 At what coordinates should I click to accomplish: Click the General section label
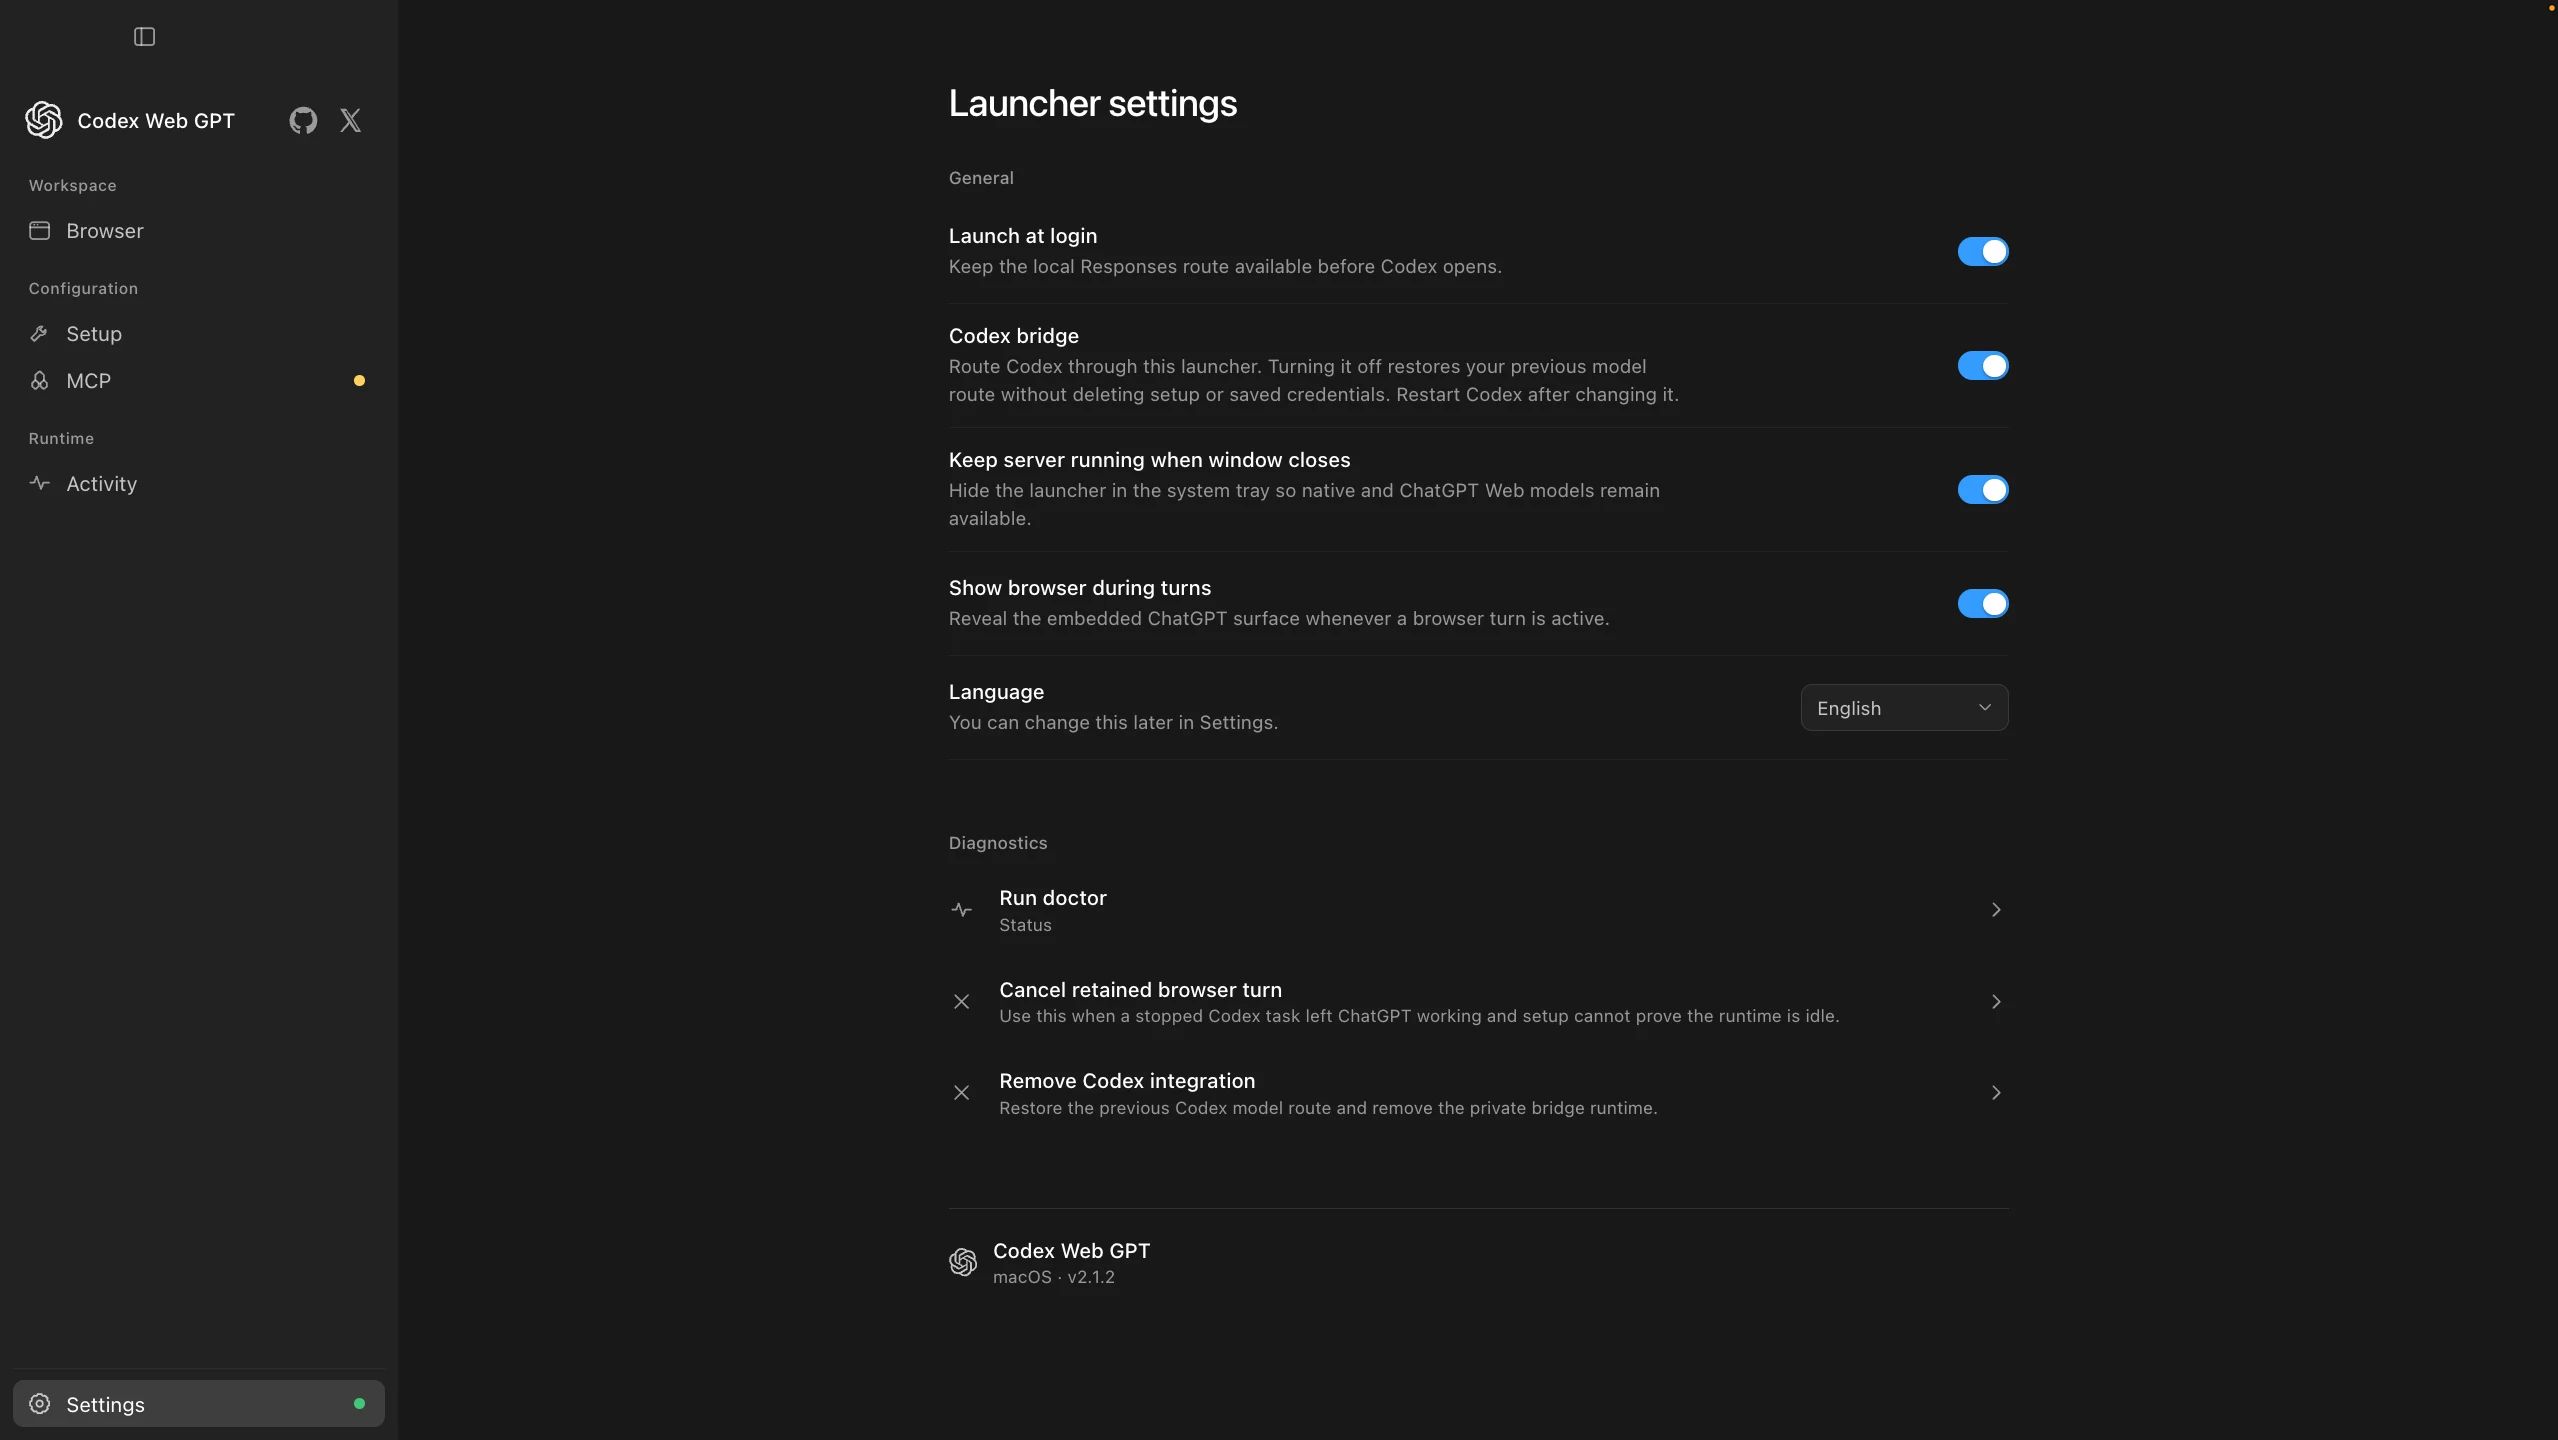click(x=981, y=178)
